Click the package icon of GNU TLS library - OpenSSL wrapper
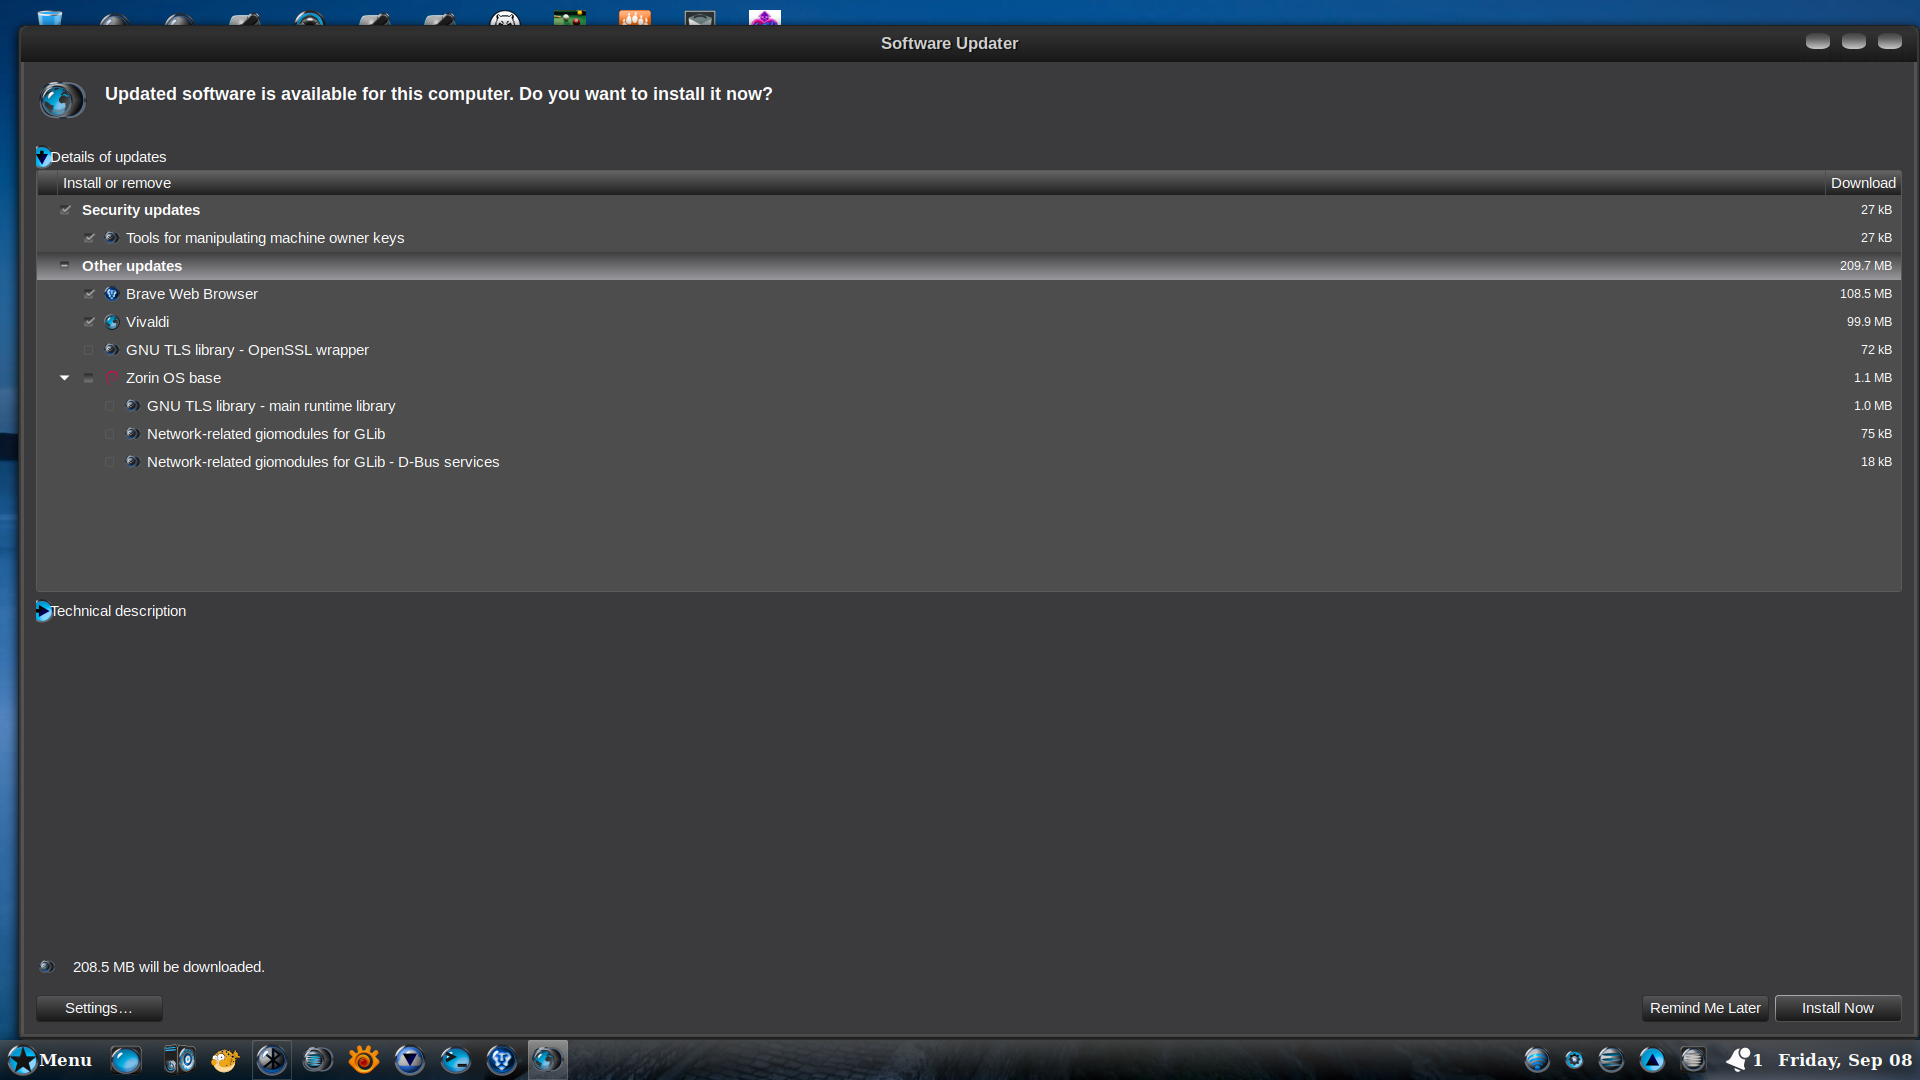Screen dimensions: 1920x1080 click(x=112, y=350)
